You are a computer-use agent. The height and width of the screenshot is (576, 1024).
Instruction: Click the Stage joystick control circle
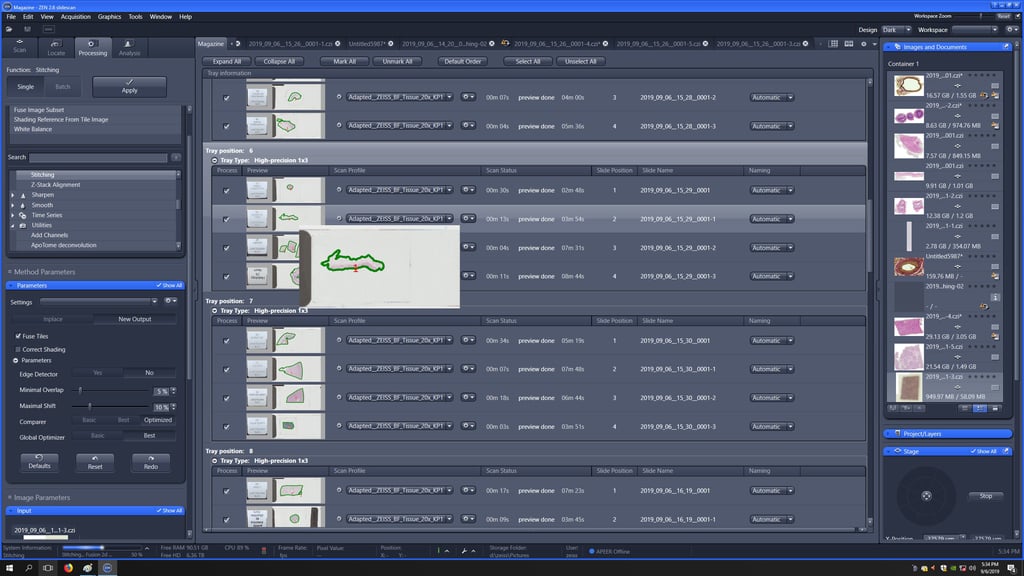[926, 496]
